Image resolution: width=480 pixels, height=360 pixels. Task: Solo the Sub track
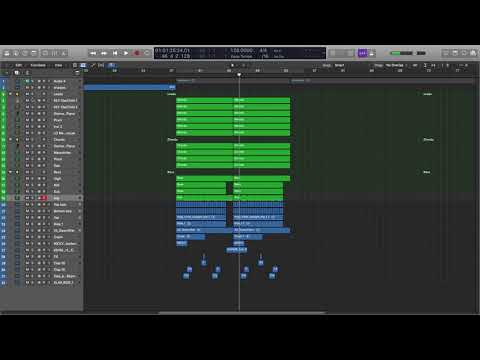pyautogui.click(x=32, y=192)
